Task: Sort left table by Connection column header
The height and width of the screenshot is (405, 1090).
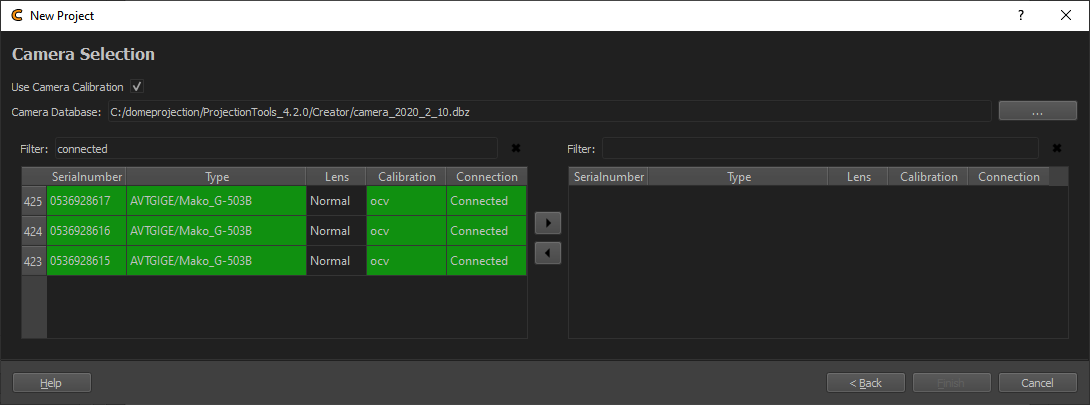Action: point(486,177)
